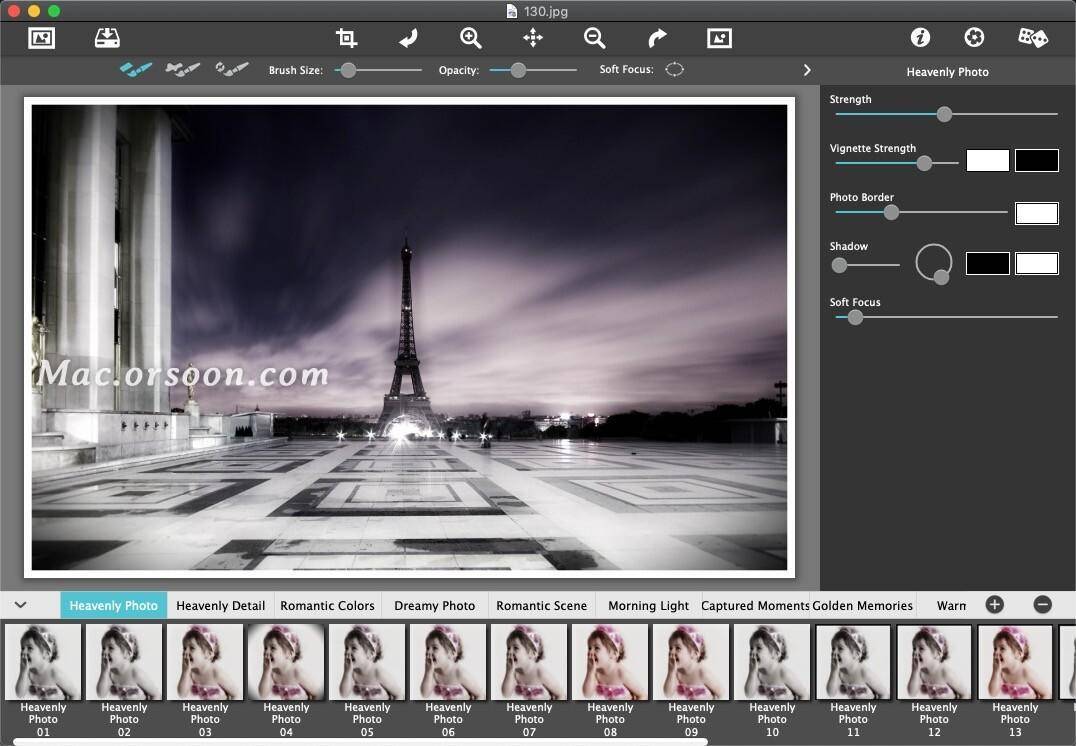Select the Heavenly Photo 05 thumbnail
The height and width of the screenshot is (746, 1076).
pyautogui.click(x=367, y=662)
